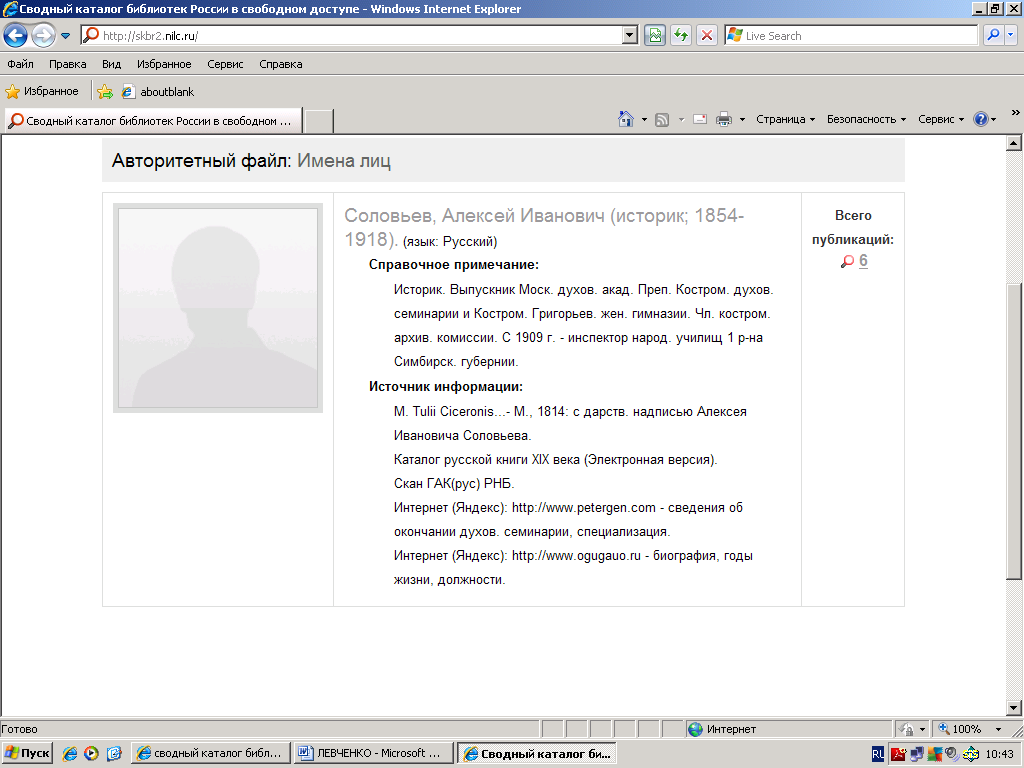The image size is (1024, 768).
Task: Click the Соловьев, Алексей Иванович name heading
Action: tap(544, 227)
